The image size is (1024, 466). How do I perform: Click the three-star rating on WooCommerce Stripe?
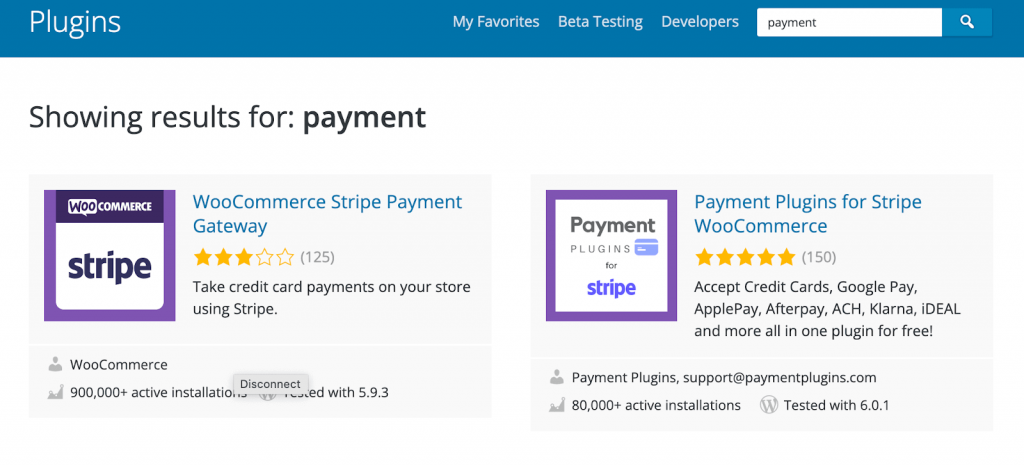click(x=244, y=257)
